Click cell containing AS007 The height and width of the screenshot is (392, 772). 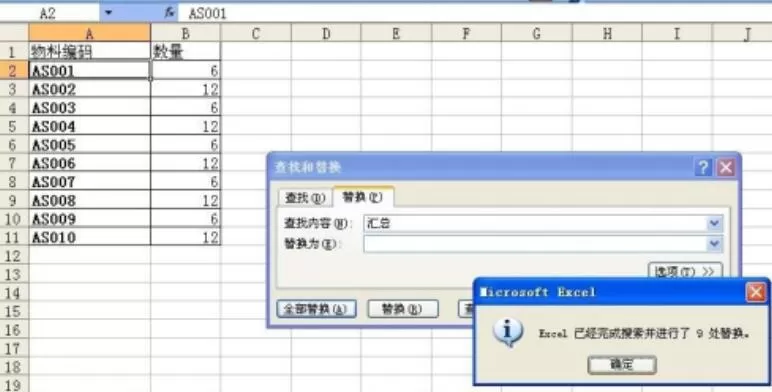pyautogui.click(x=89, y=182)
